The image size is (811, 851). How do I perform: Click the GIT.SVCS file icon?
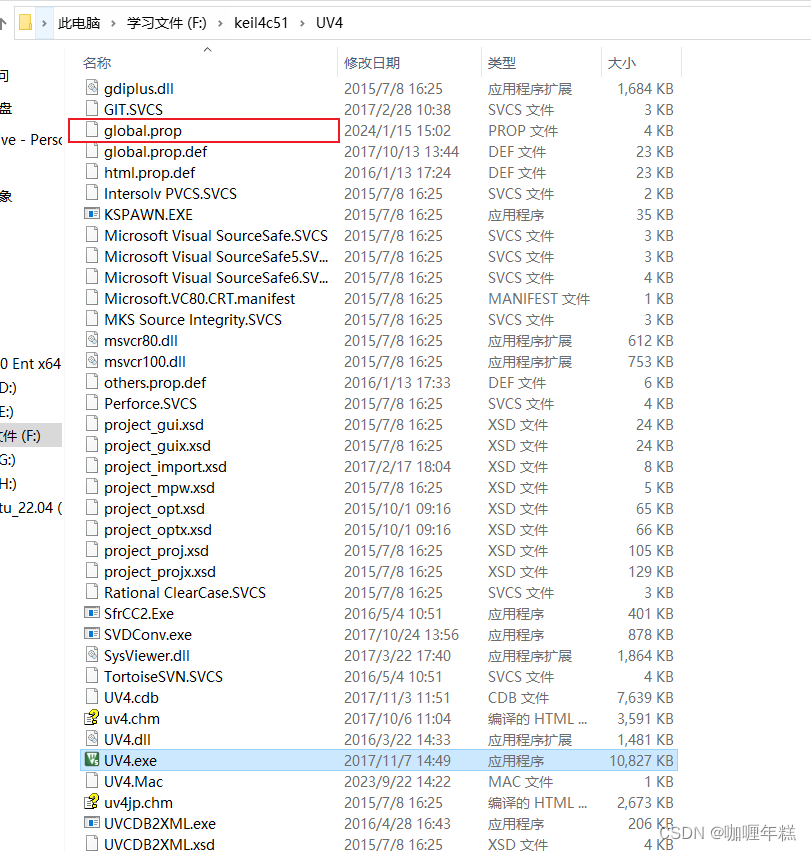[92, 109]
